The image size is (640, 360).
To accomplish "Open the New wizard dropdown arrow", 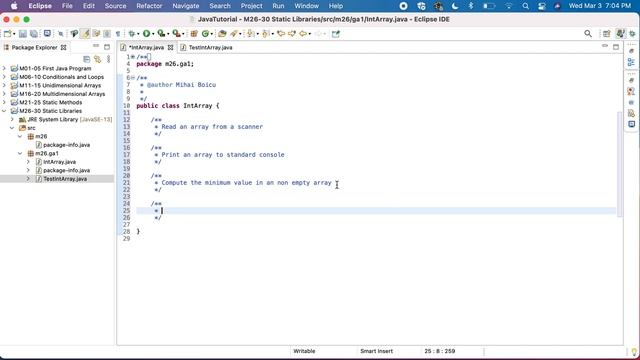I will click(x=14, y=34).
